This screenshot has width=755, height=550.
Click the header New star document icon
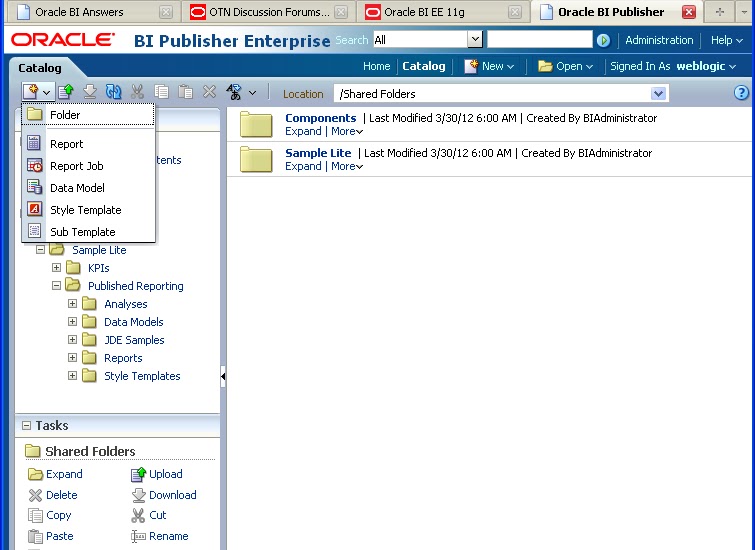click(471, 66)
